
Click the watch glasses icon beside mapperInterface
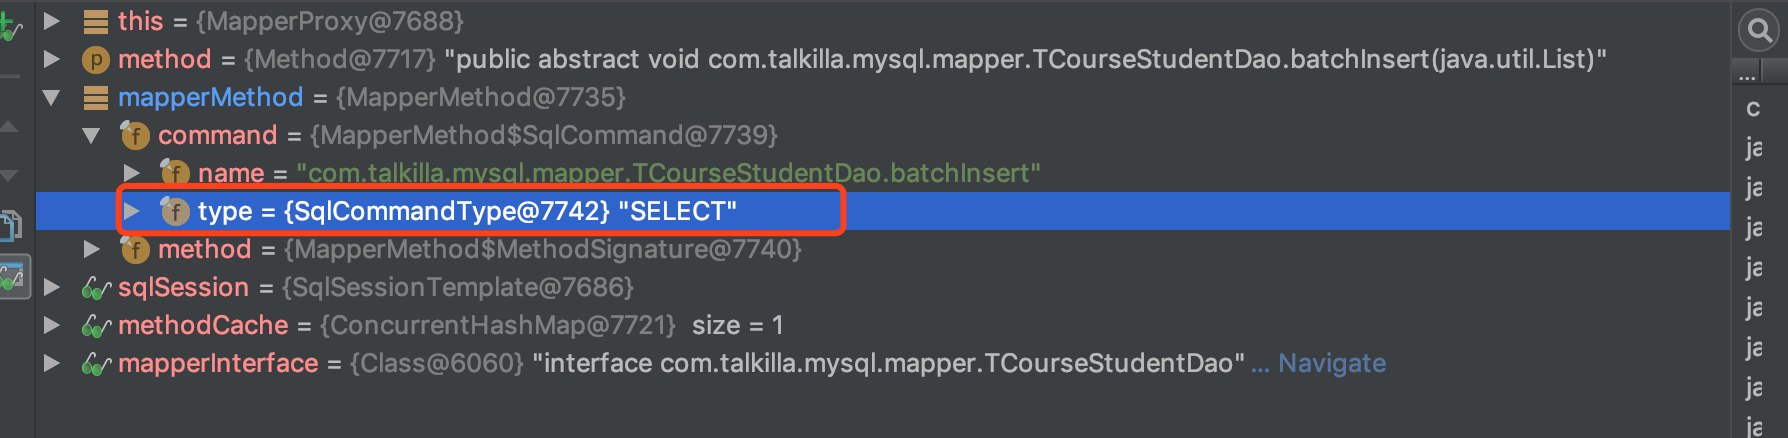coord(95,364)
